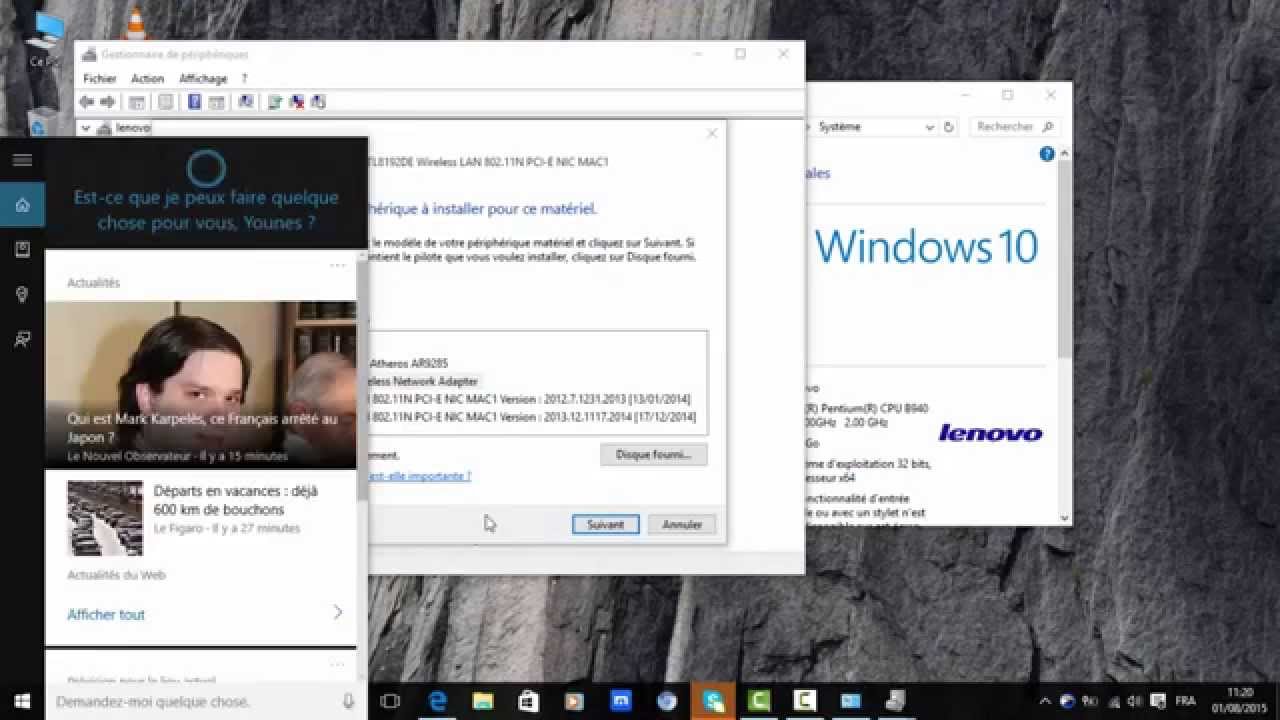The image size is (1280, 720).
Task: Open the traffic jam news thumbnail
Action: [x=105, y=518]
